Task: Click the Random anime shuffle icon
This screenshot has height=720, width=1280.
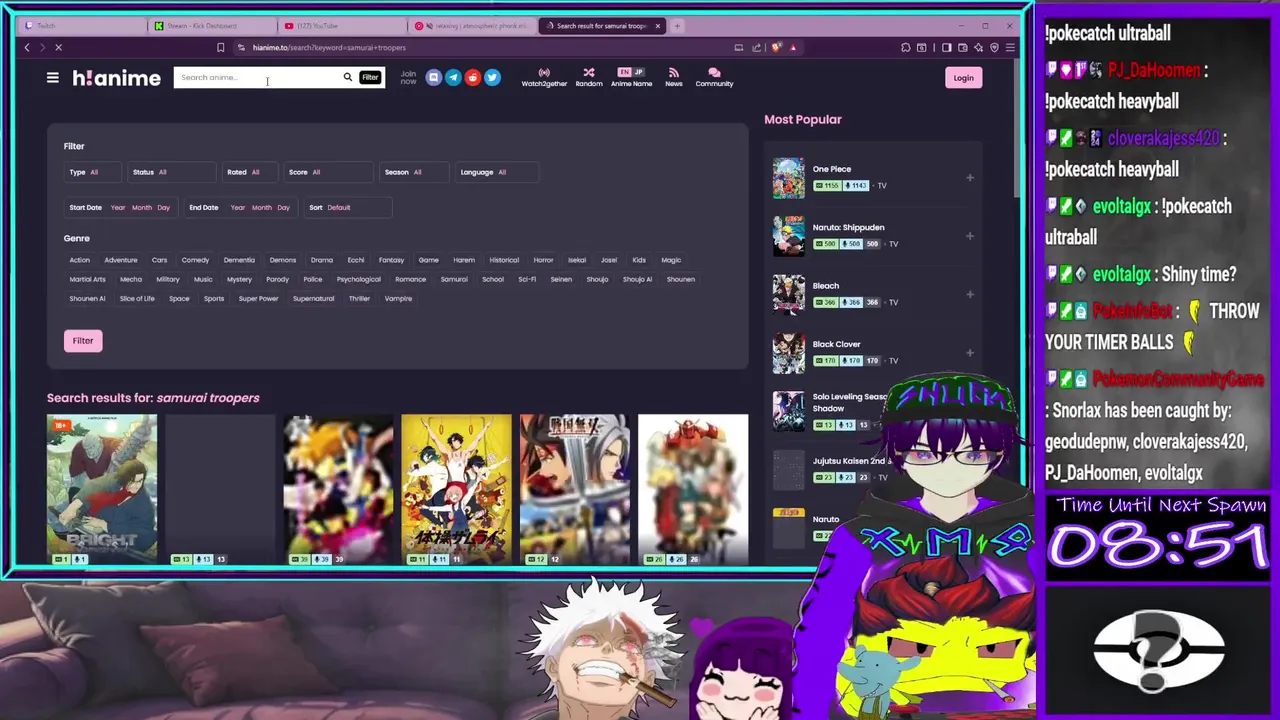Action: tap(589, 77)
